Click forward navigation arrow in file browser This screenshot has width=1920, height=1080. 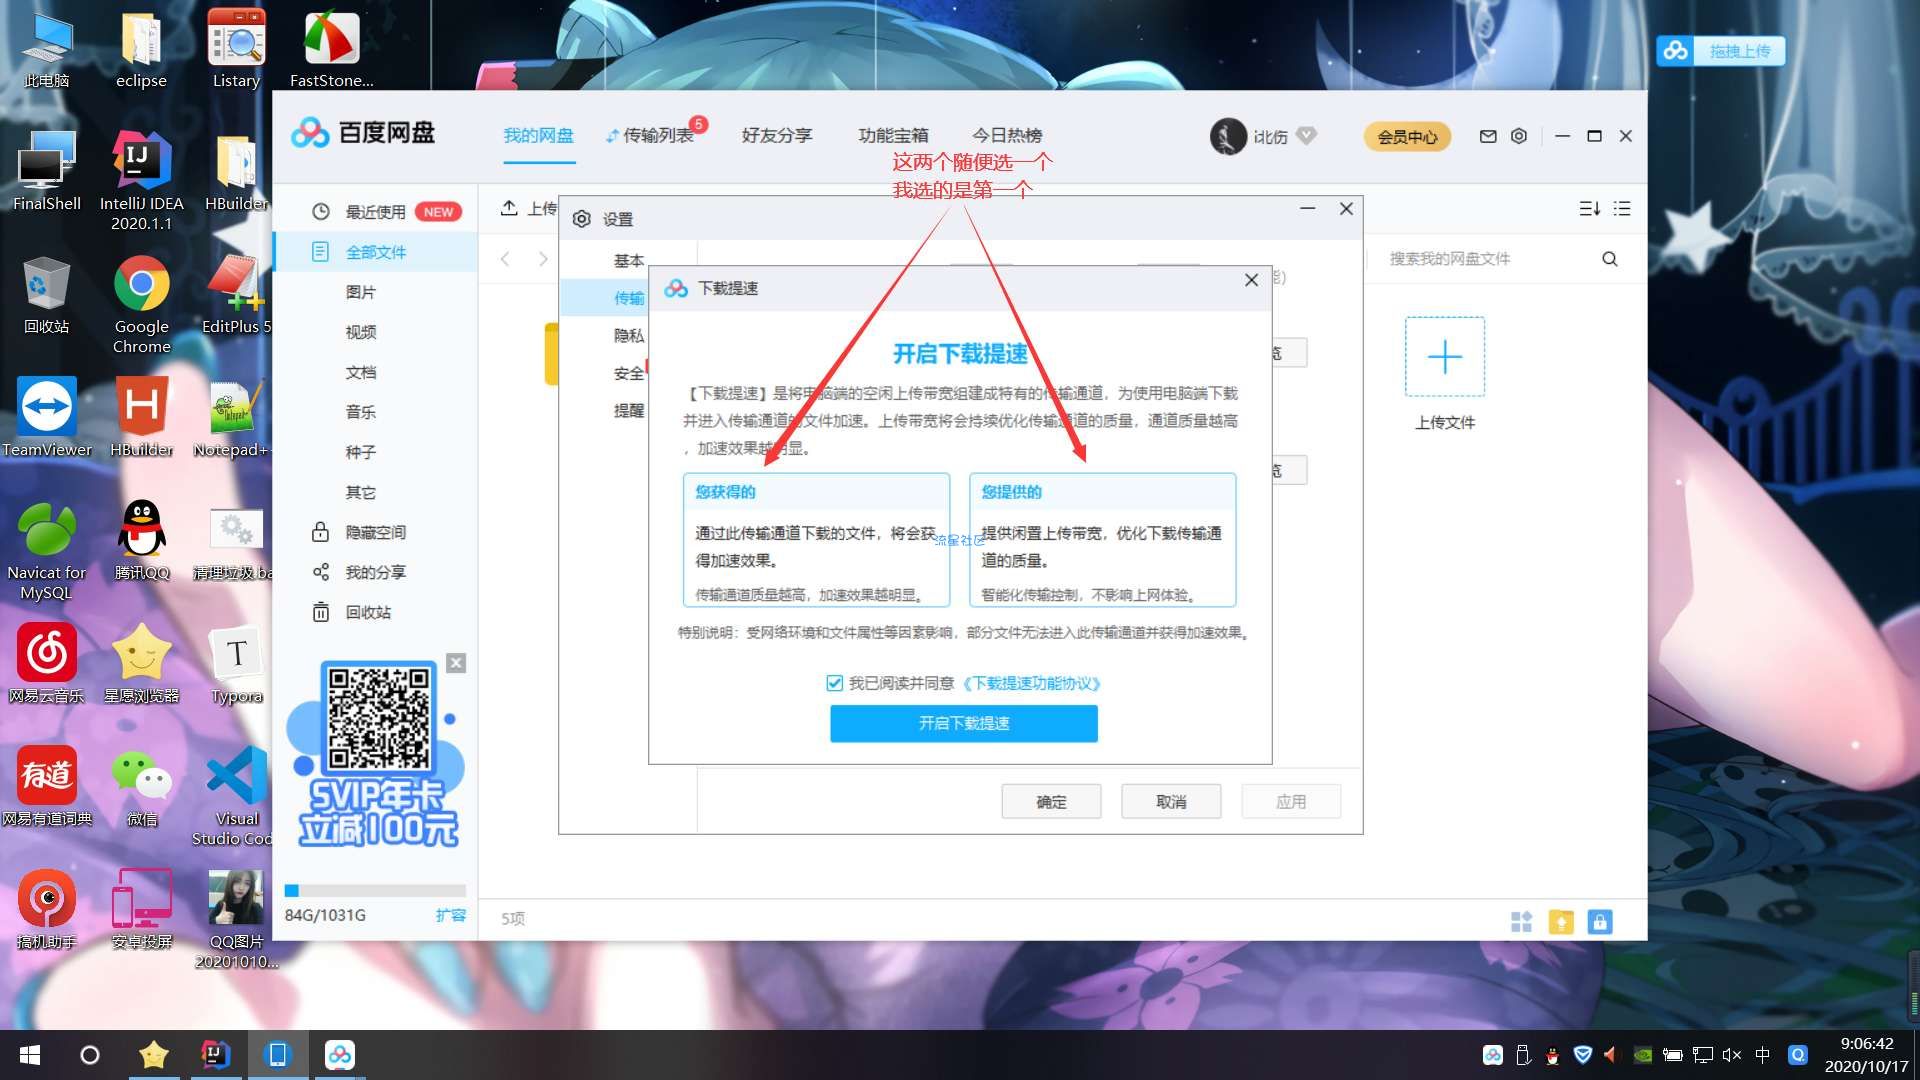tap(543, 259)
